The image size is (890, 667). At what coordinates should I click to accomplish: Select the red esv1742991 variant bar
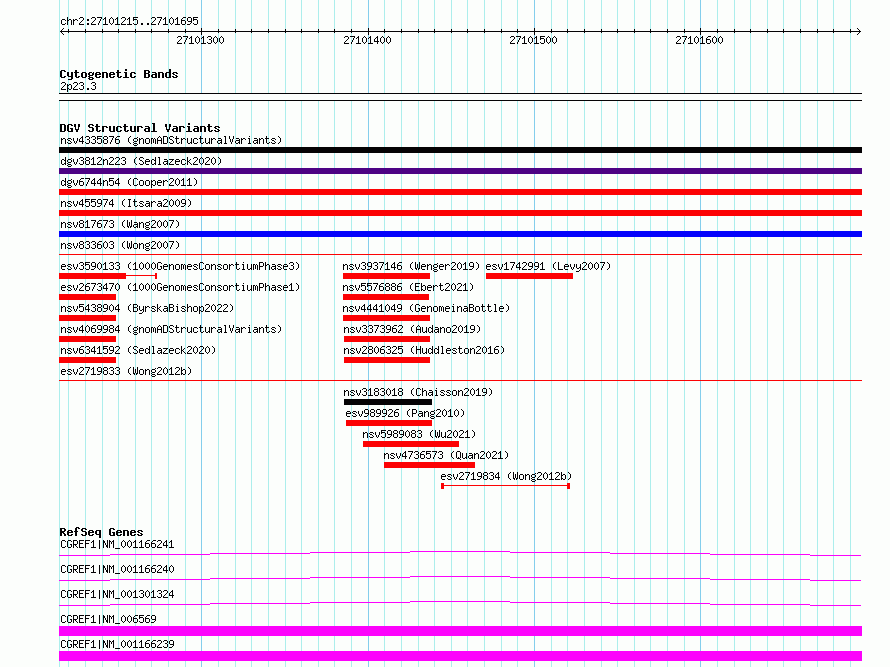[x=530, y=276]
